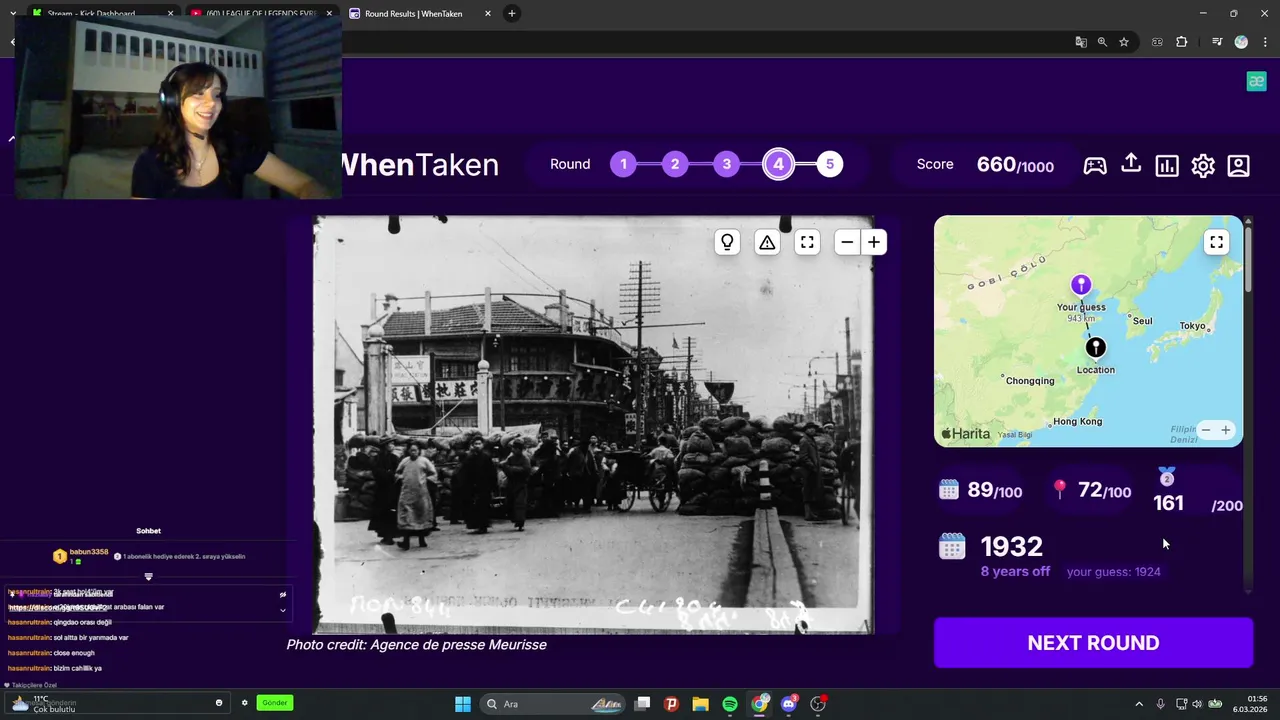The image size is (1280, 720).
Task: Click the translate page icon in address bar
Action: coord(1081,42)
